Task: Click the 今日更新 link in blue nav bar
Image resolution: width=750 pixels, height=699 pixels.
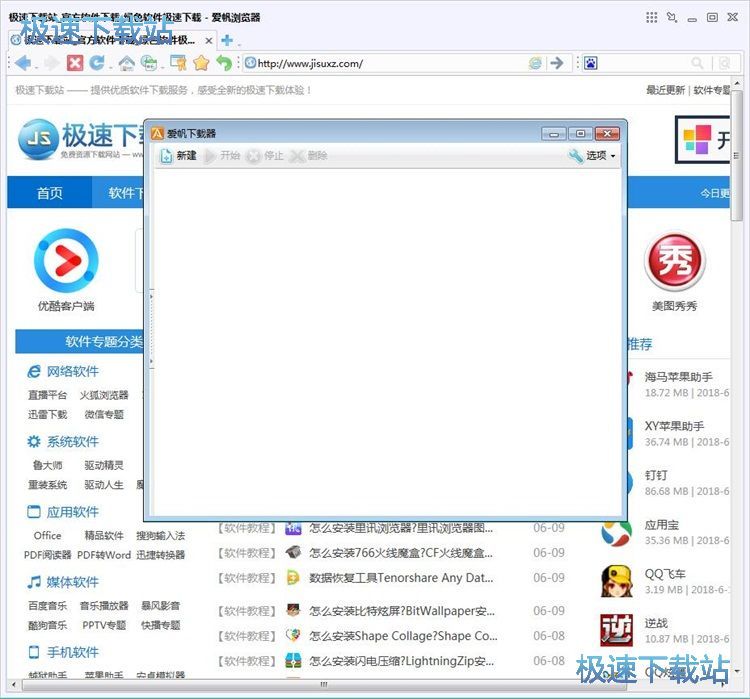Action: [x=715, y=193]
